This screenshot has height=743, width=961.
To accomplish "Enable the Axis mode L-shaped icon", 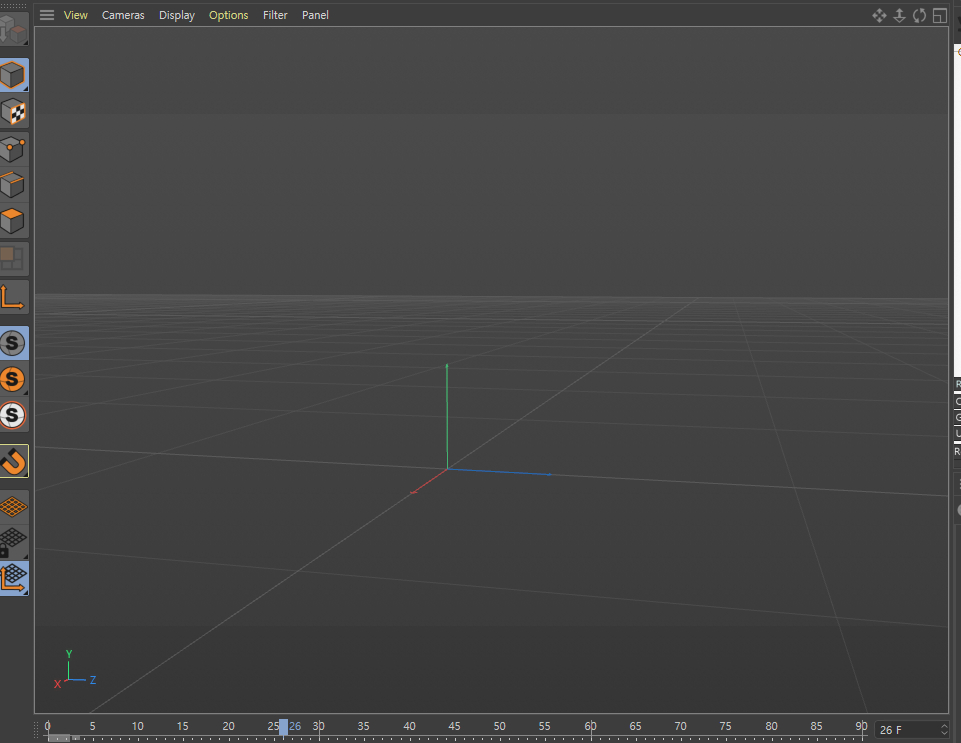I will pyautogui.click(x=13, y=298).
